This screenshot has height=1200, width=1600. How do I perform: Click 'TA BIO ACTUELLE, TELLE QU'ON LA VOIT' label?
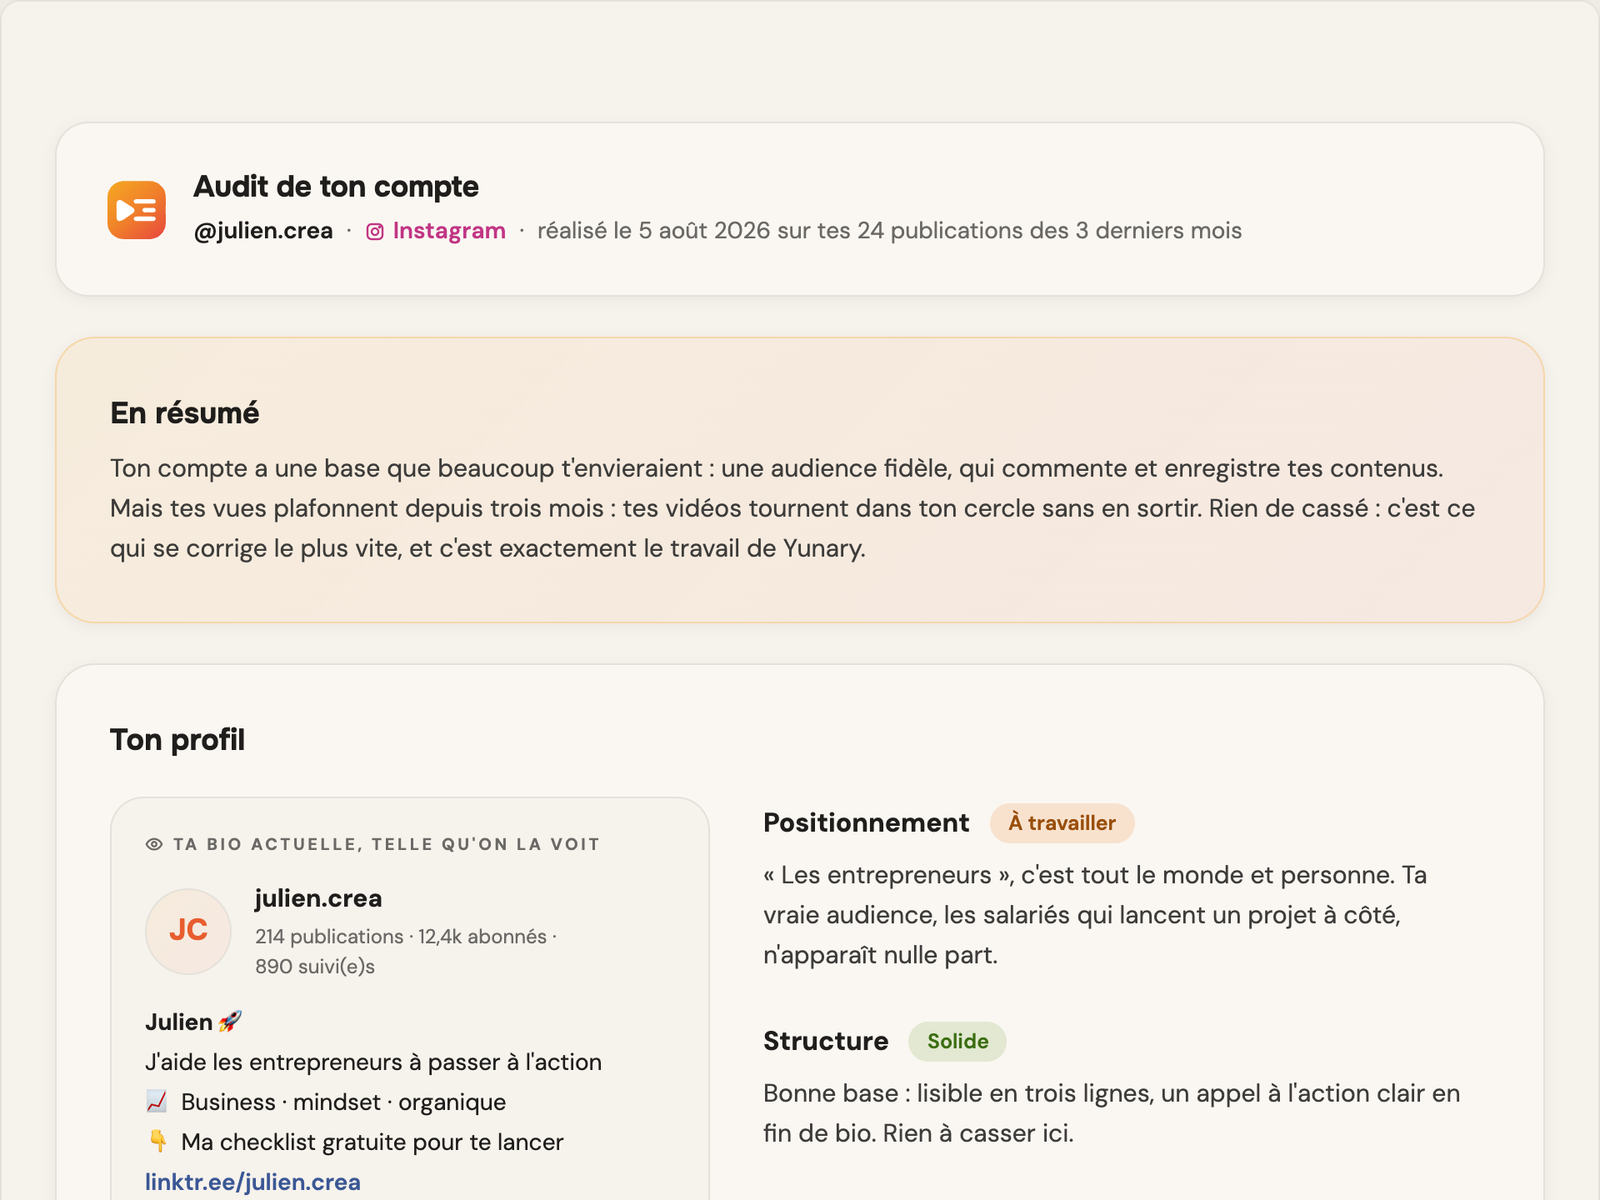386,844
